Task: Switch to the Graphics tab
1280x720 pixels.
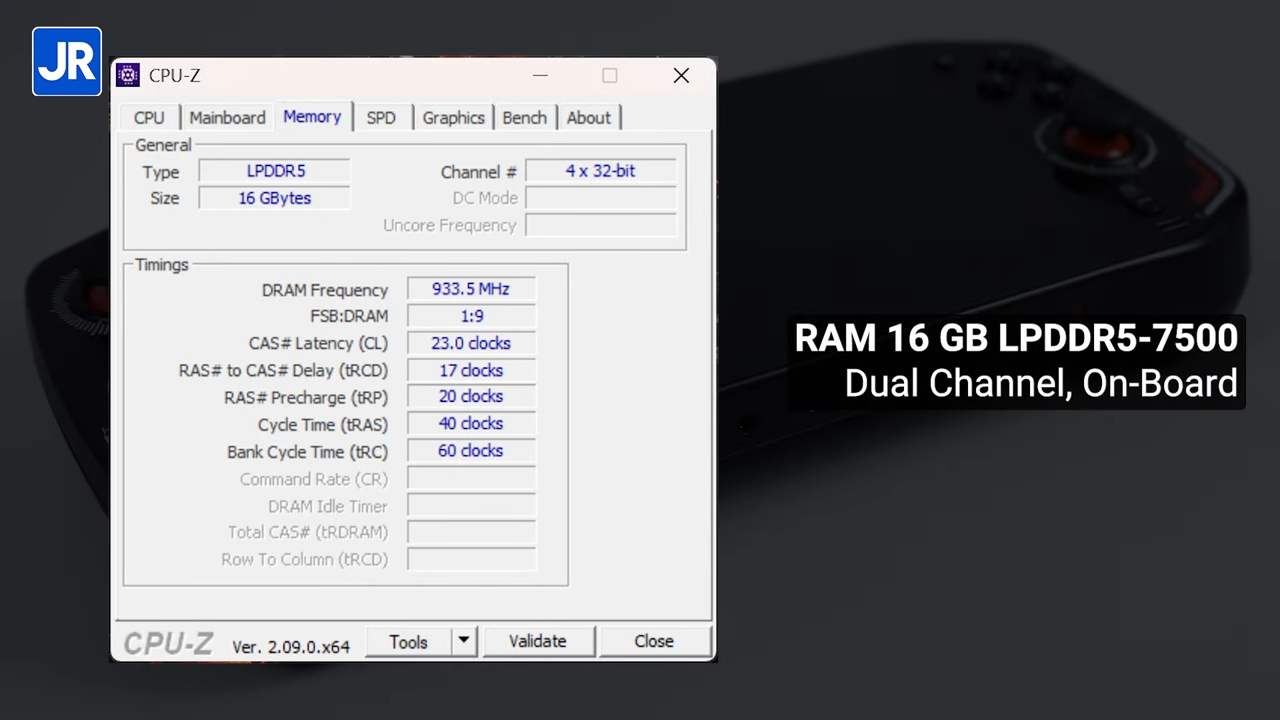Action: [453, 117]
